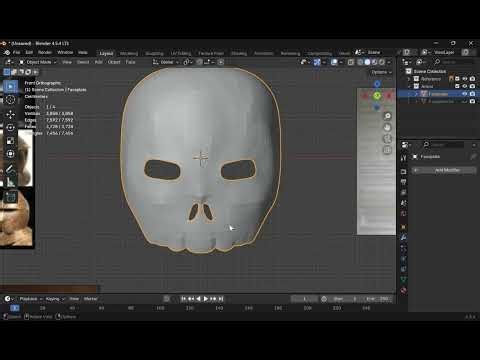This screenshot has height=360, width=480.
Task: Open the viewport Object menu
Action: click(114, 62)
